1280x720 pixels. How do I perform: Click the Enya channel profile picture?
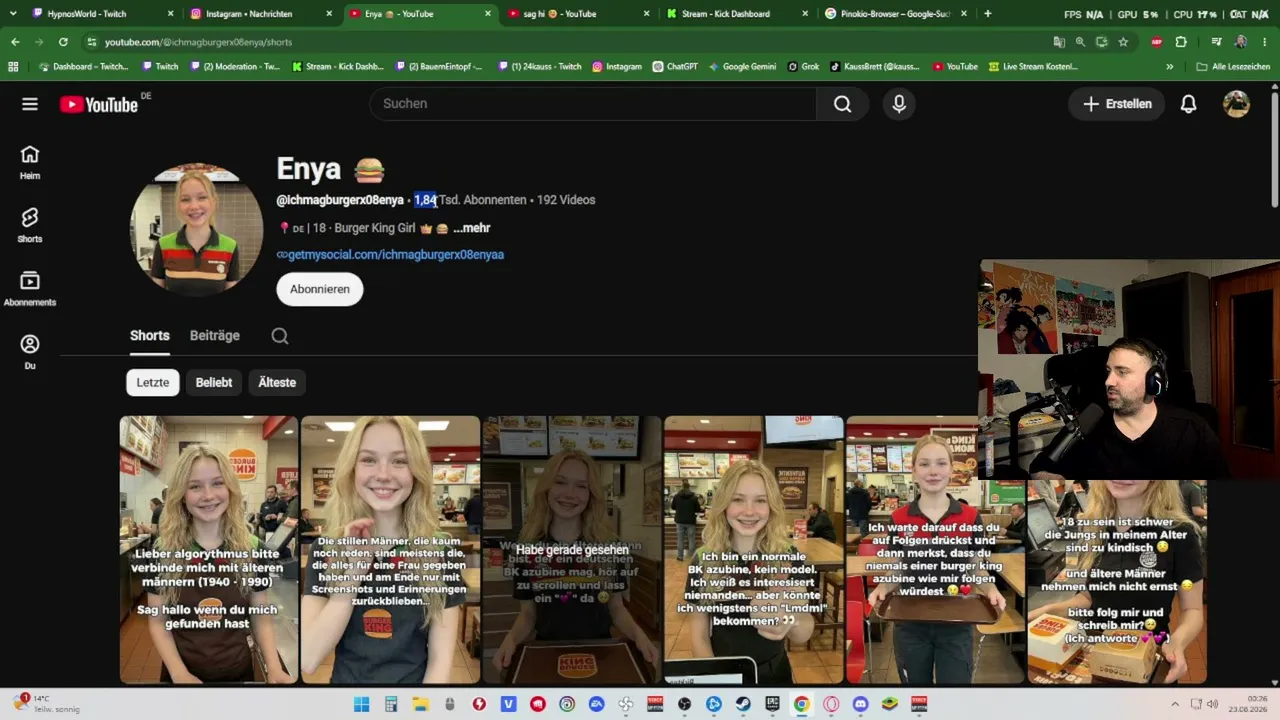click(x=197, y=229)
